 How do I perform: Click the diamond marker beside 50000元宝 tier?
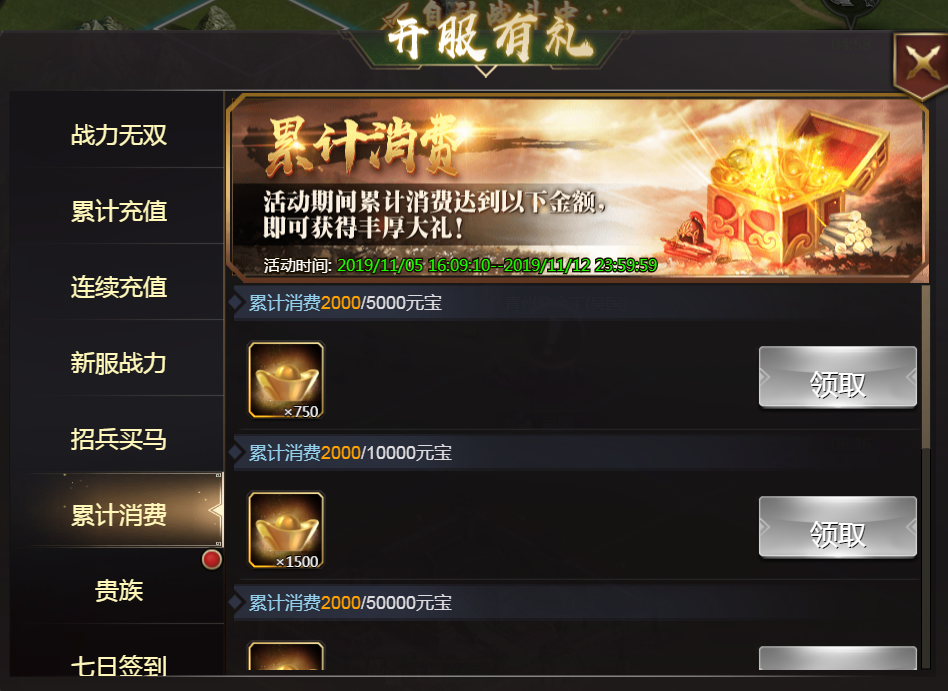(236, 602)
